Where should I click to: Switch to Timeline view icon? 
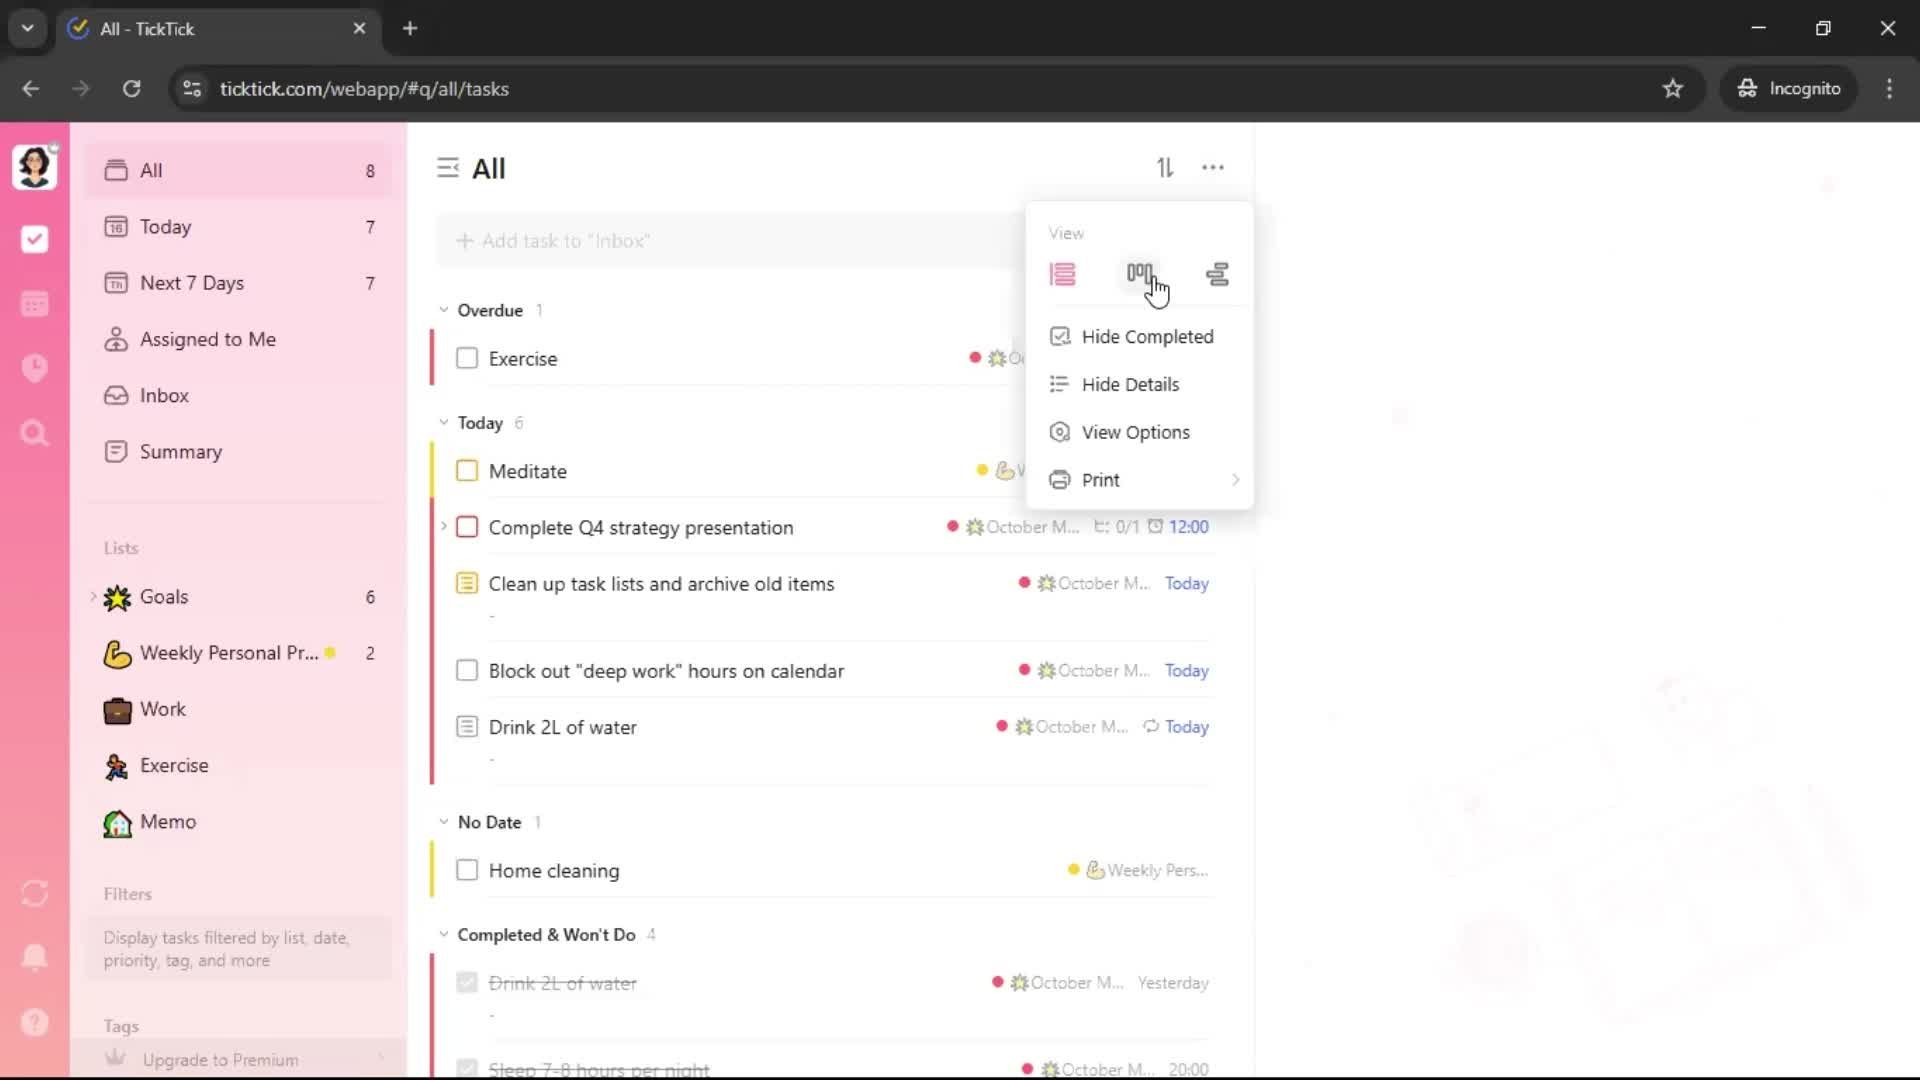point(1217,274)
